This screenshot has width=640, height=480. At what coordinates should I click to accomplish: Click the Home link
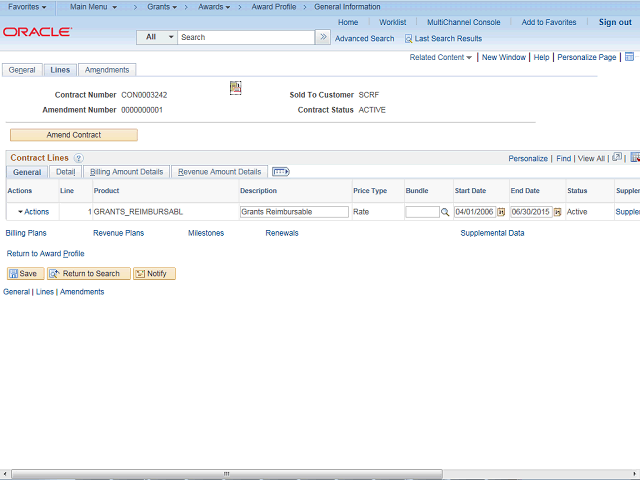348,22
